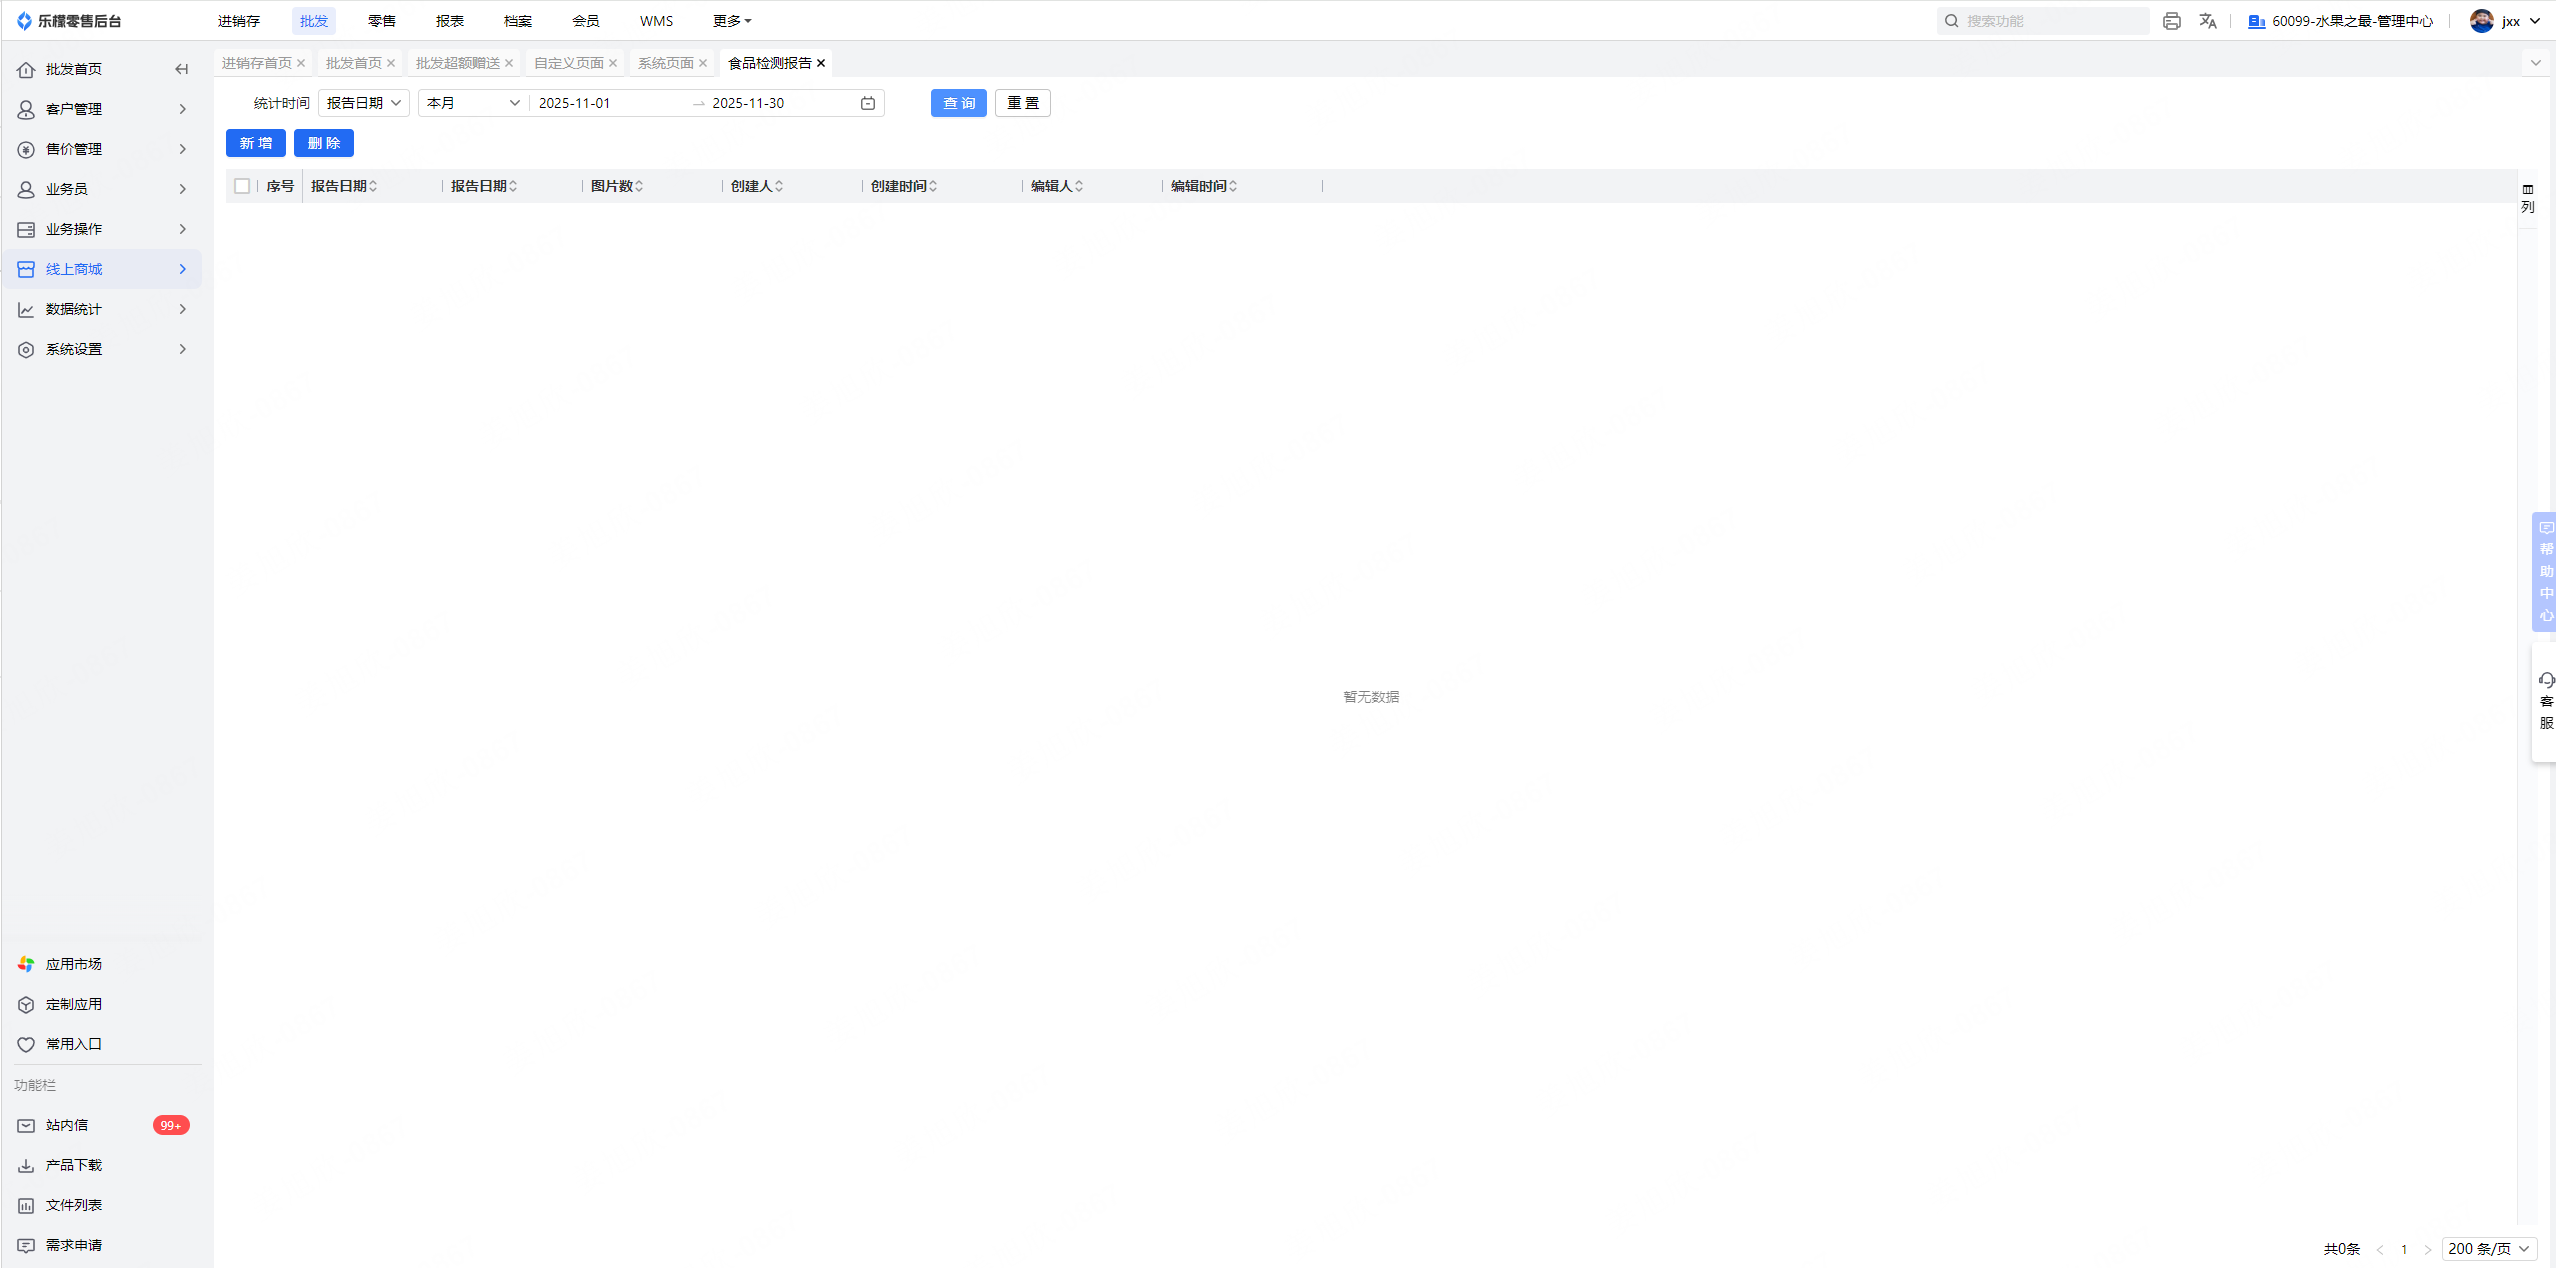Click the 查询 search button
The image size is (2556, 1268).
(x=958, y=103)
